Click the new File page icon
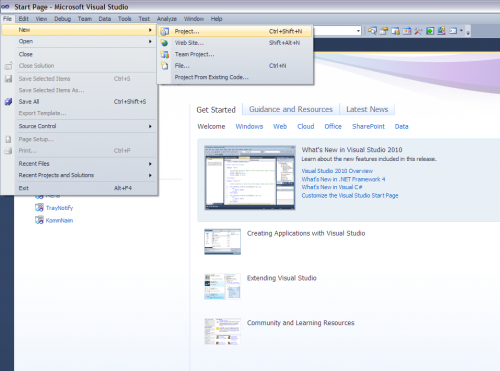500x371 pixels. pyautogui.click(x=165, y=66)
